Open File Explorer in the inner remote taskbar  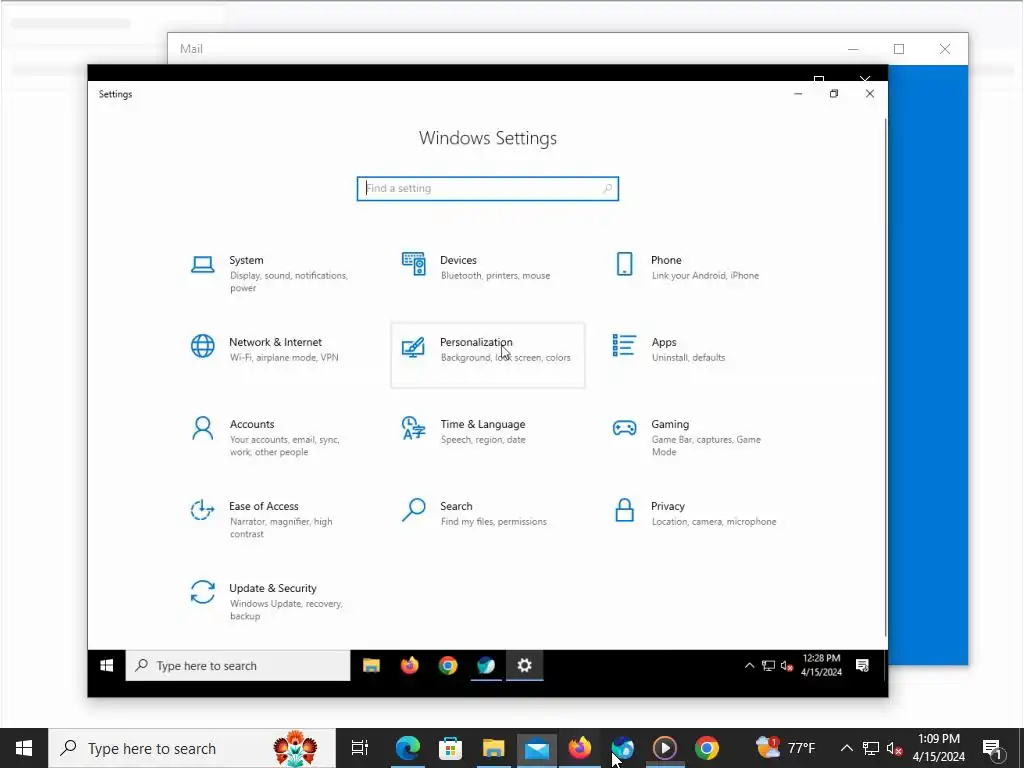pyautogui.click(x=371, y=665)
